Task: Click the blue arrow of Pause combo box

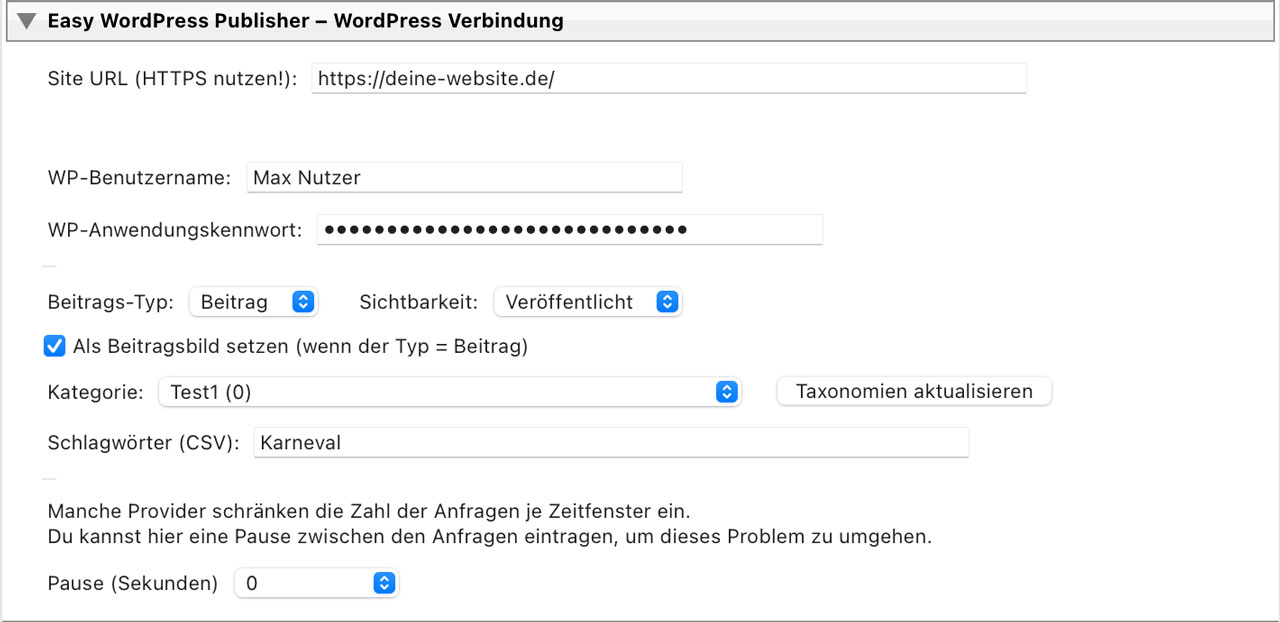Action: (x=384, y=583)
